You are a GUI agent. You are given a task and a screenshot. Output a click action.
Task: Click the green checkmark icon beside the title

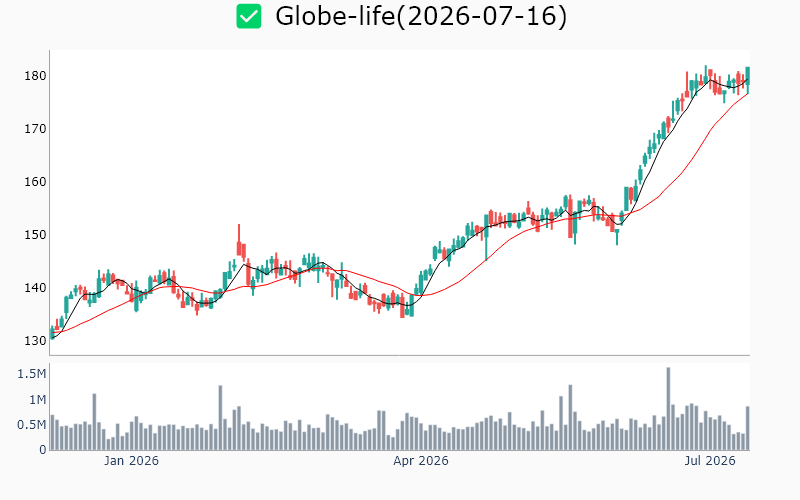[249, 16]
